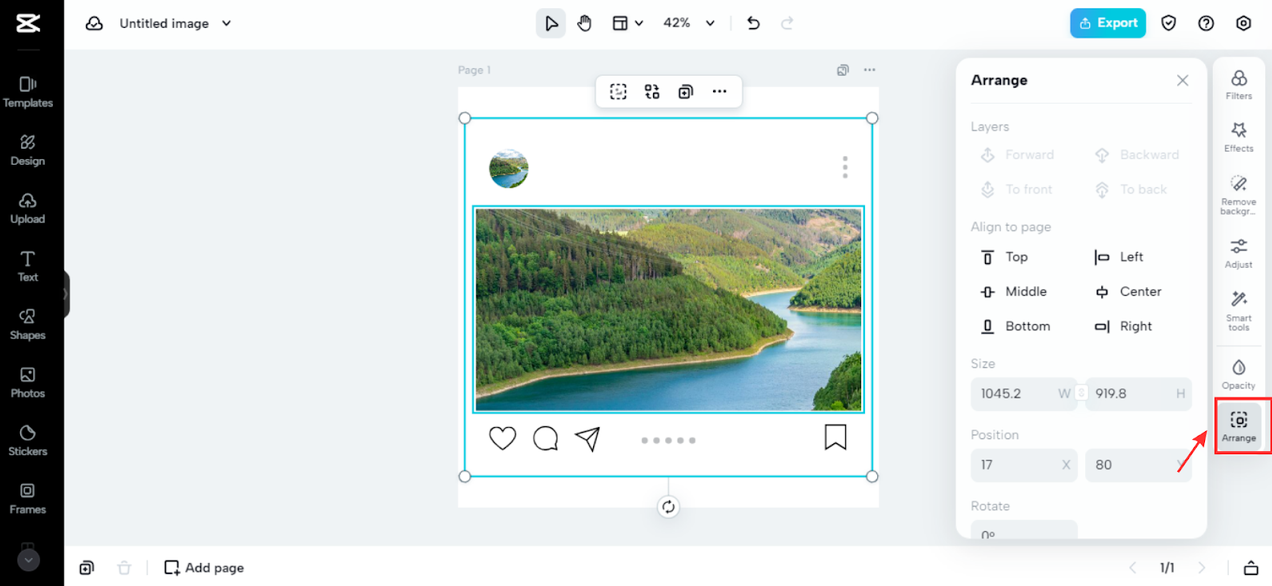Click the height size field 919.8
The width and height of the screenshot is (1272, 586).
click(1138, 394)
